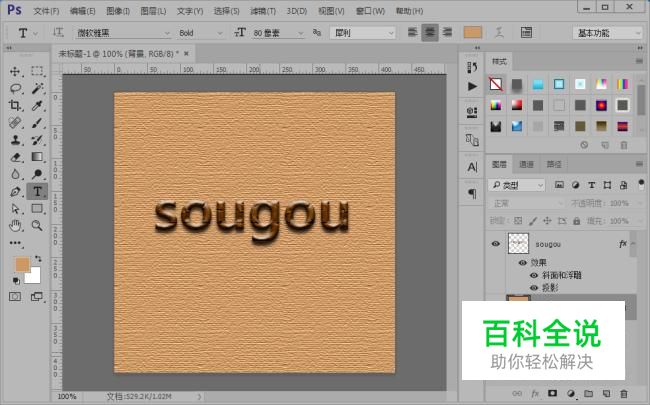Open the Image menu
Screen dimensions: 650x405
point(118,11)
